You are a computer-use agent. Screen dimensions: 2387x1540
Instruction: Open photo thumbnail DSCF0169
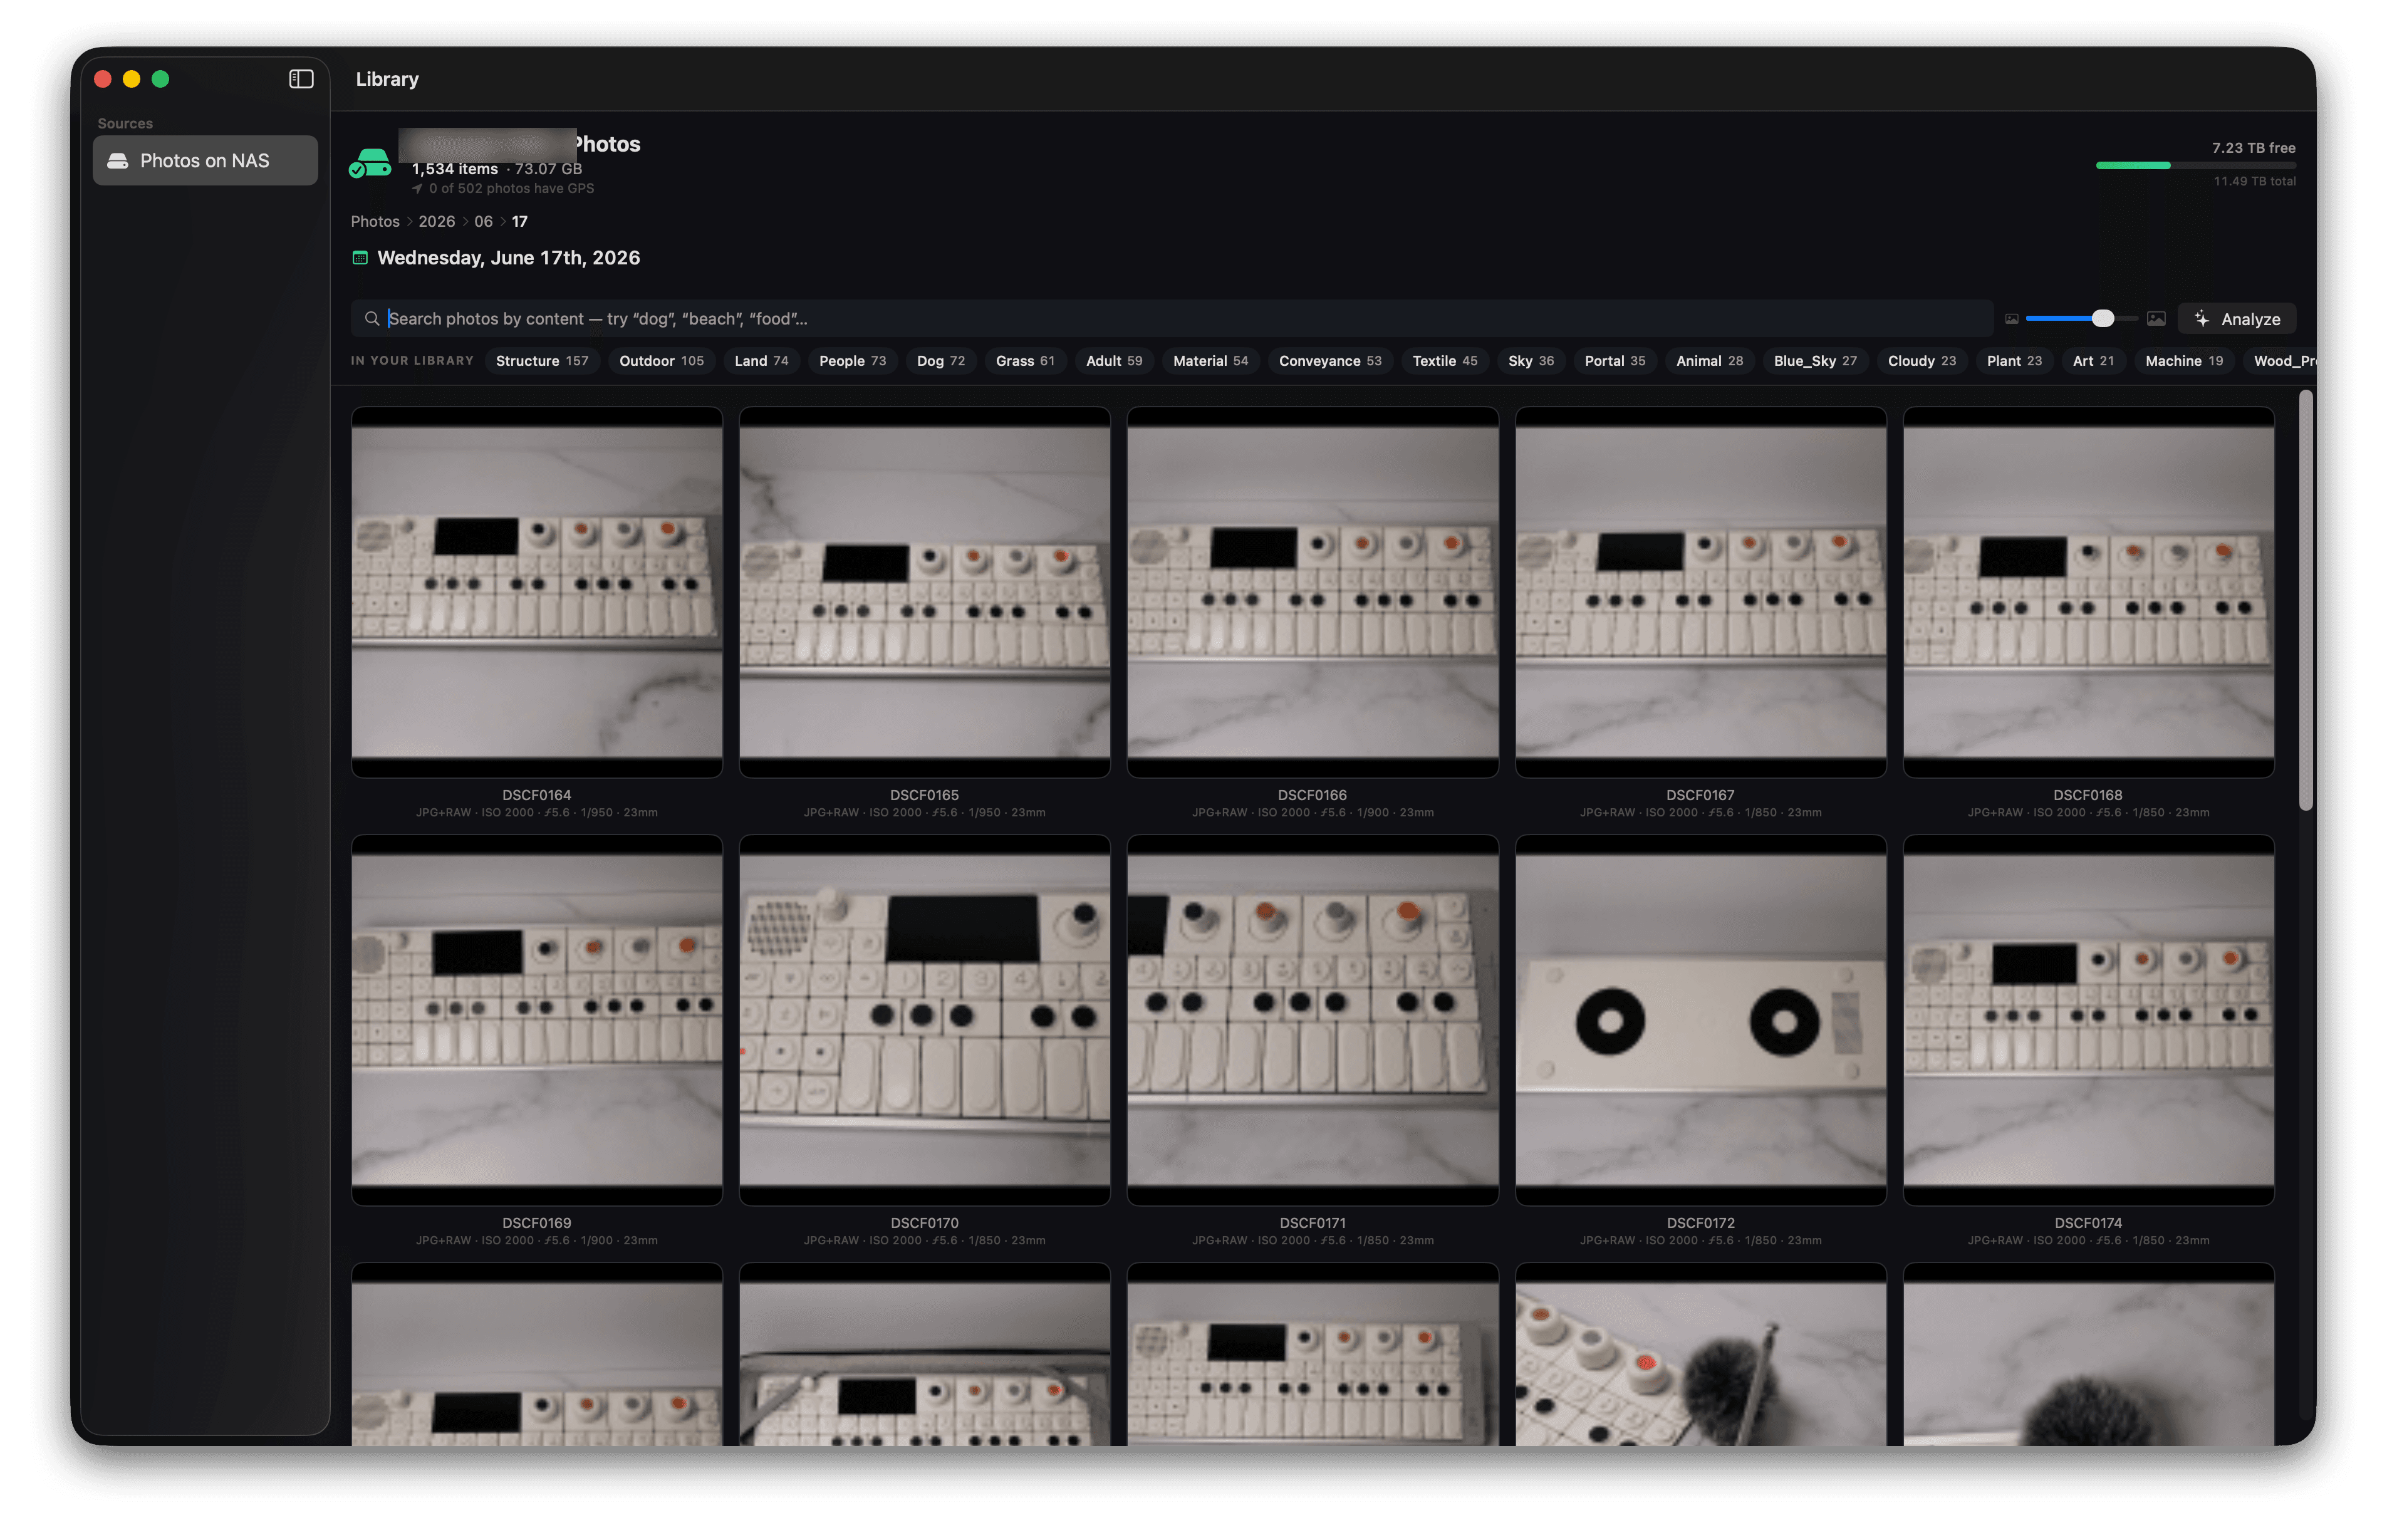[537, 1020]
